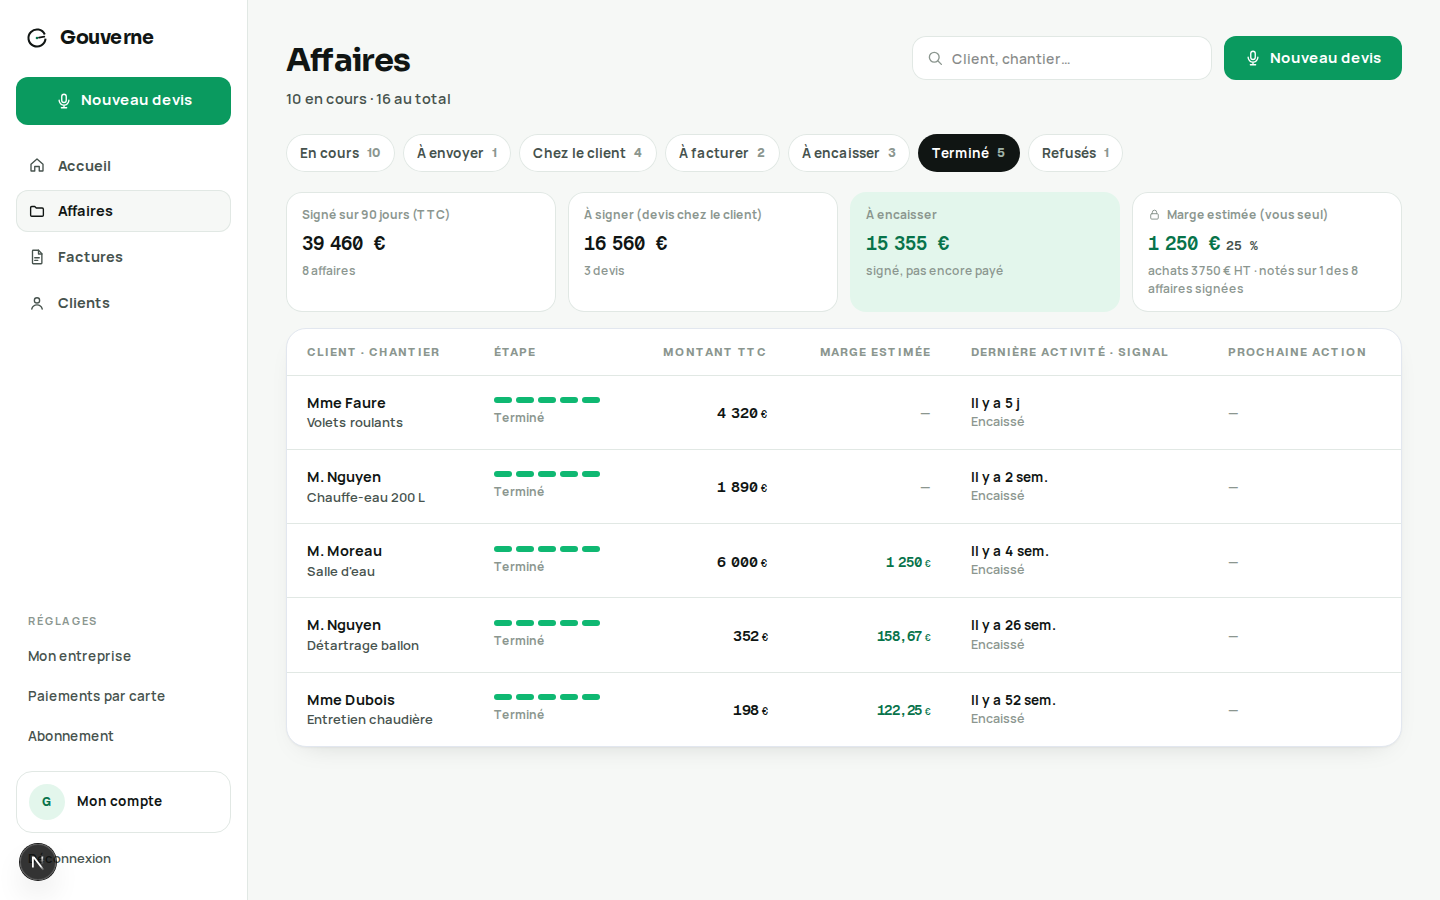Click the home icon beside Accueil
Image resolution: width=1440 pixels, height=900 pixels.
tap(37, 166)
